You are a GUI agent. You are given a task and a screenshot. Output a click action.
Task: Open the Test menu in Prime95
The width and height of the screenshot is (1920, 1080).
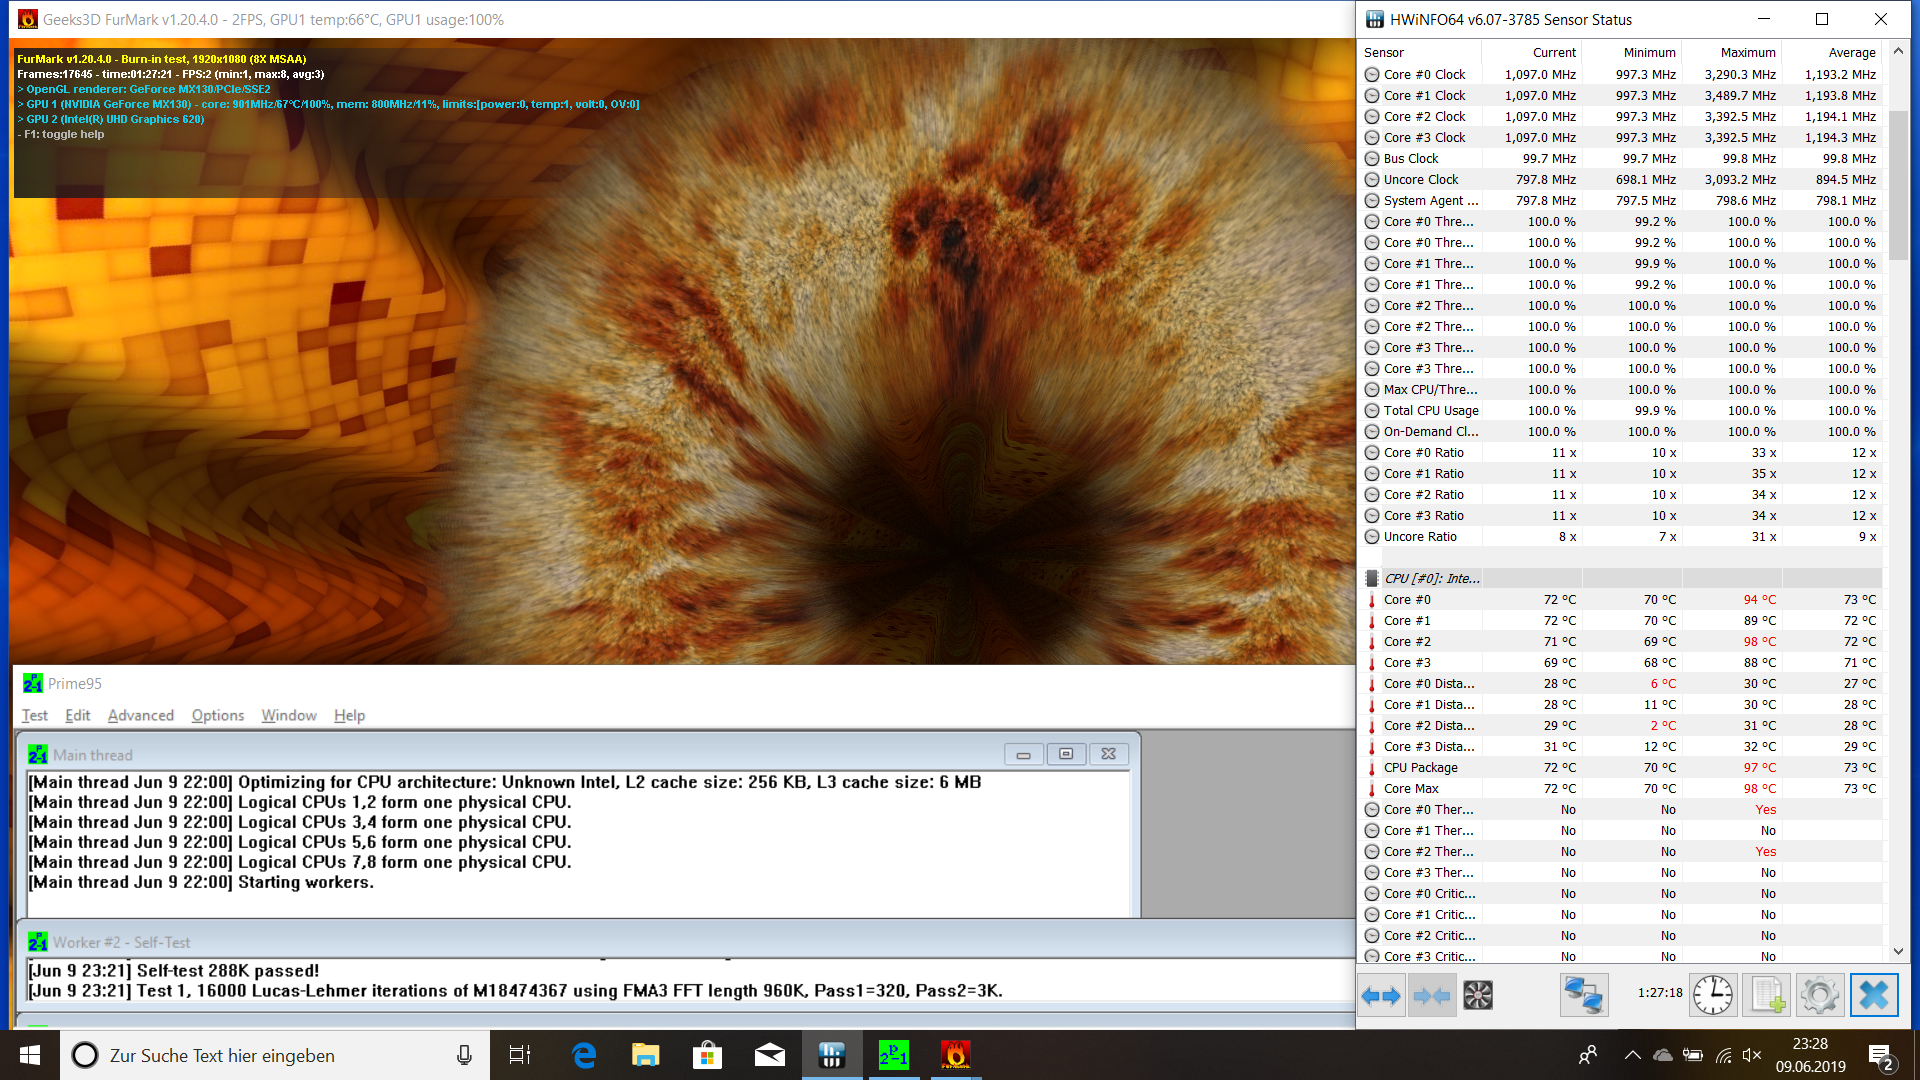click(x=34, y=715)
